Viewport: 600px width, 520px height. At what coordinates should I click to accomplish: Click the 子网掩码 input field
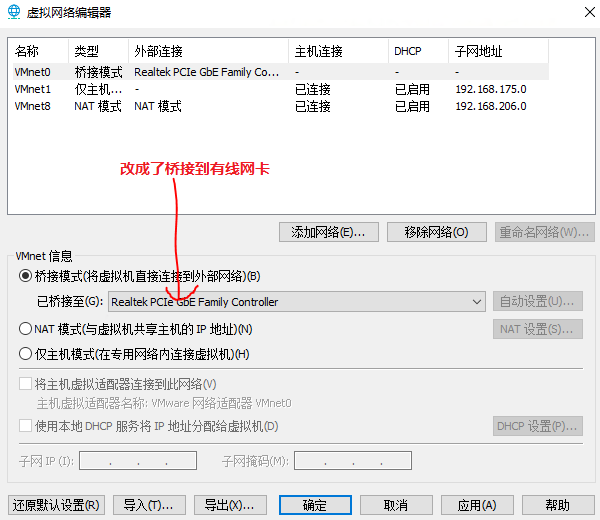pyautogui.click(x=353, y=460)
